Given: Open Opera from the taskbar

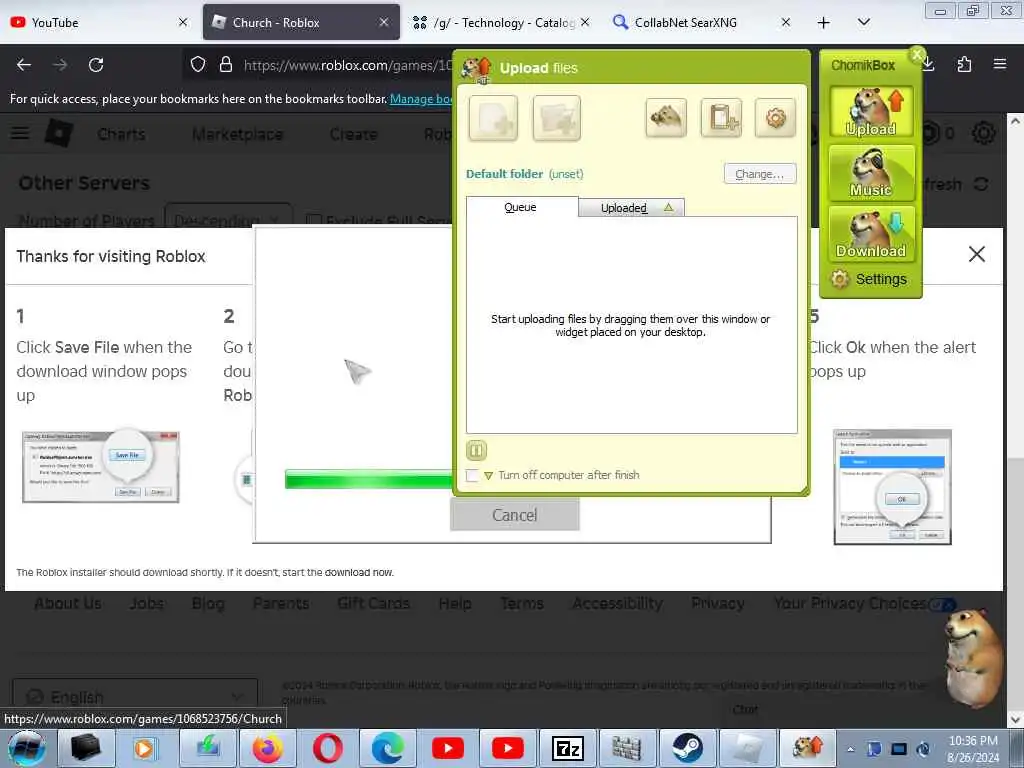Looking at the screenshot, I should (x=328, y=748).
